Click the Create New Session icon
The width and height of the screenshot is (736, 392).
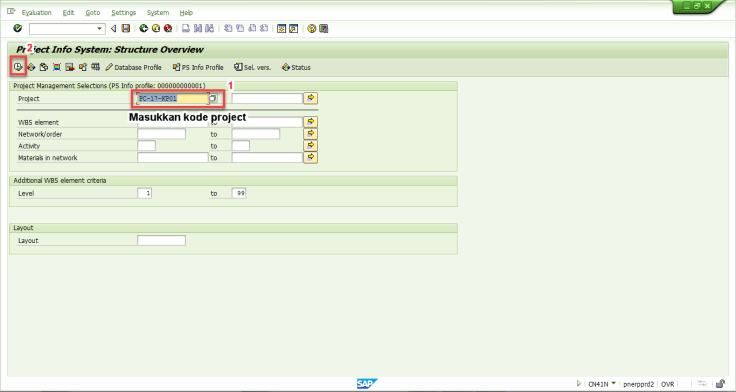281,29
